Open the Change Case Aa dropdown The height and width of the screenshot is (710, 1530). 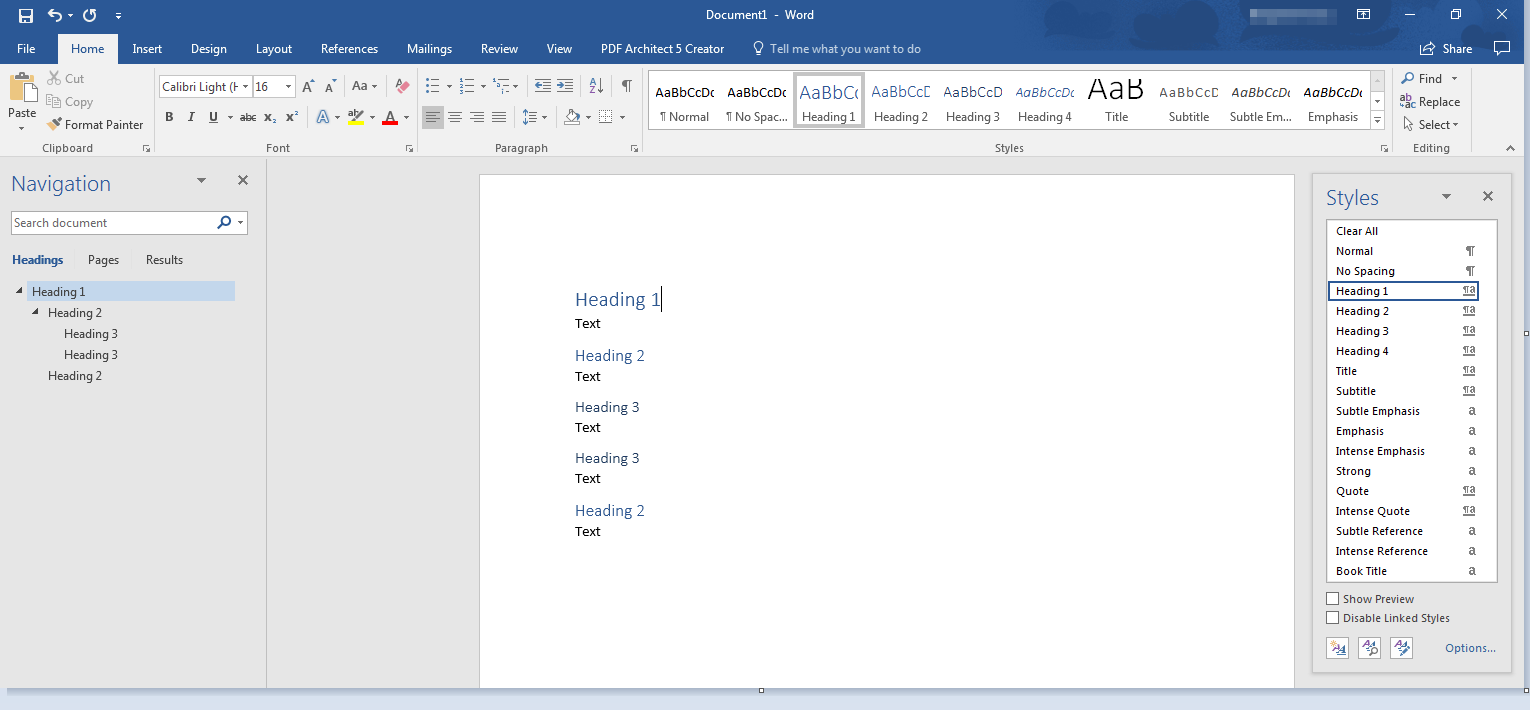(364, 87)
